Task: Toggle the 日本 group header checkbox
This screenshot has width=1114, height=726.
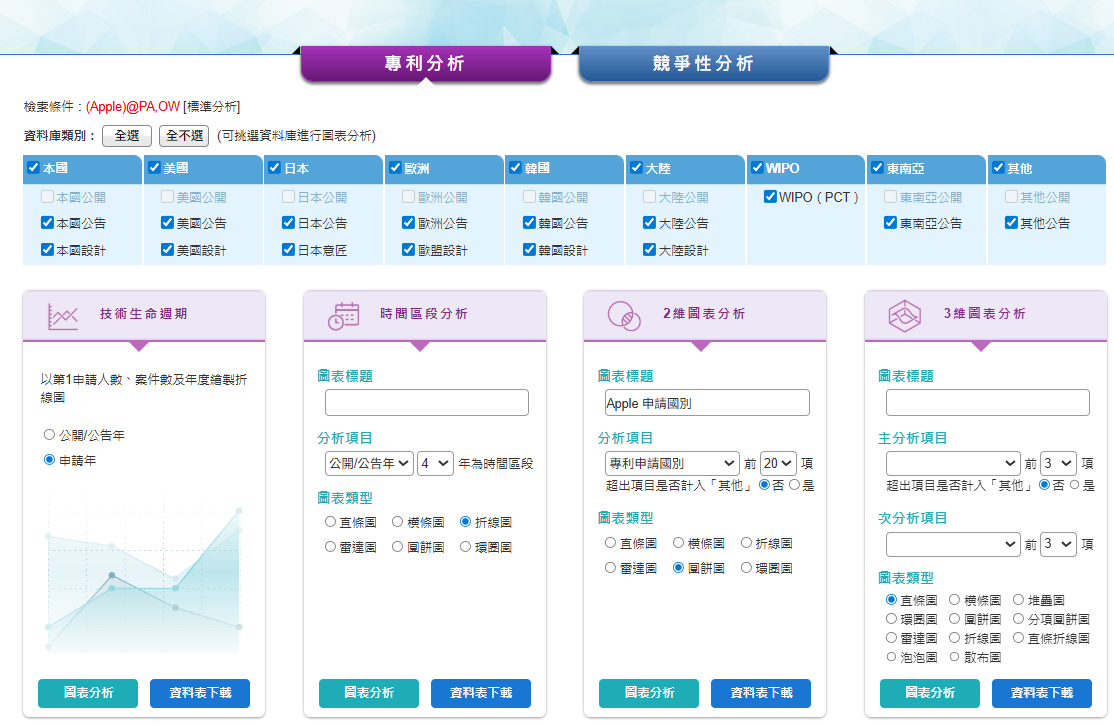Action: click(x=275, y=168)
